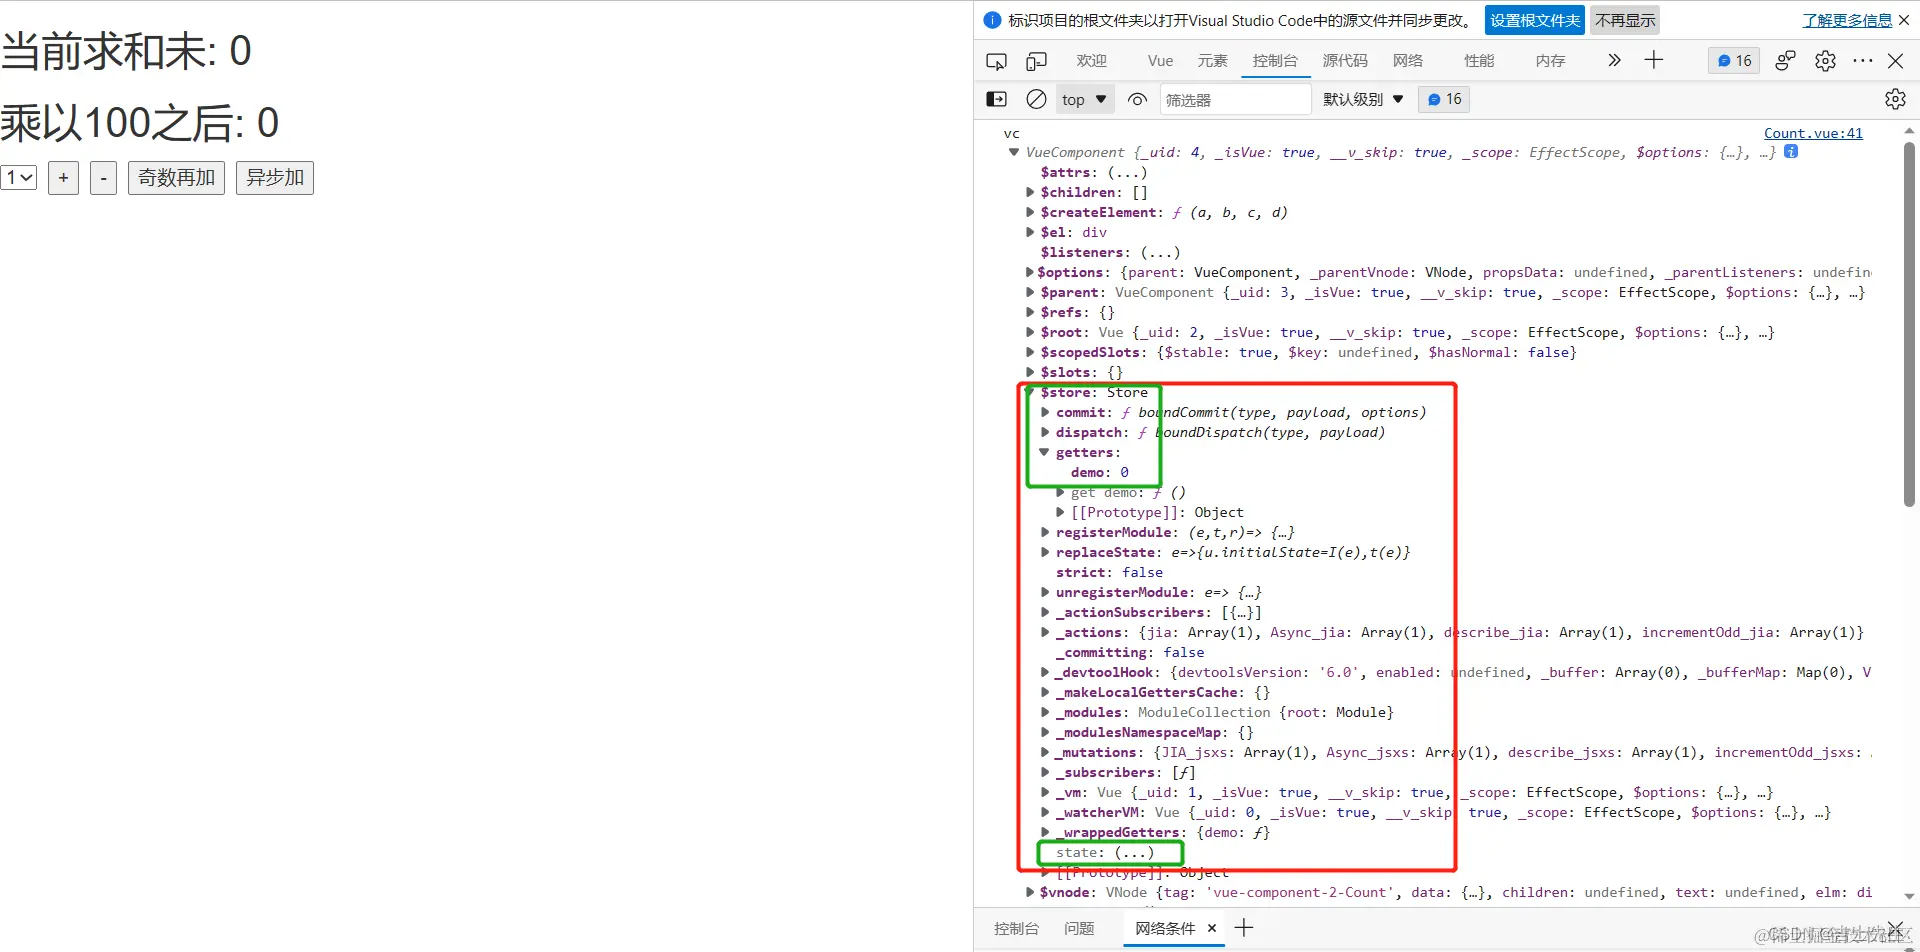Image resolution: width=1920 pixels, height=952 pixels.
Task: Add a new tool tab with plus
Action: [x=1654, y=61]
